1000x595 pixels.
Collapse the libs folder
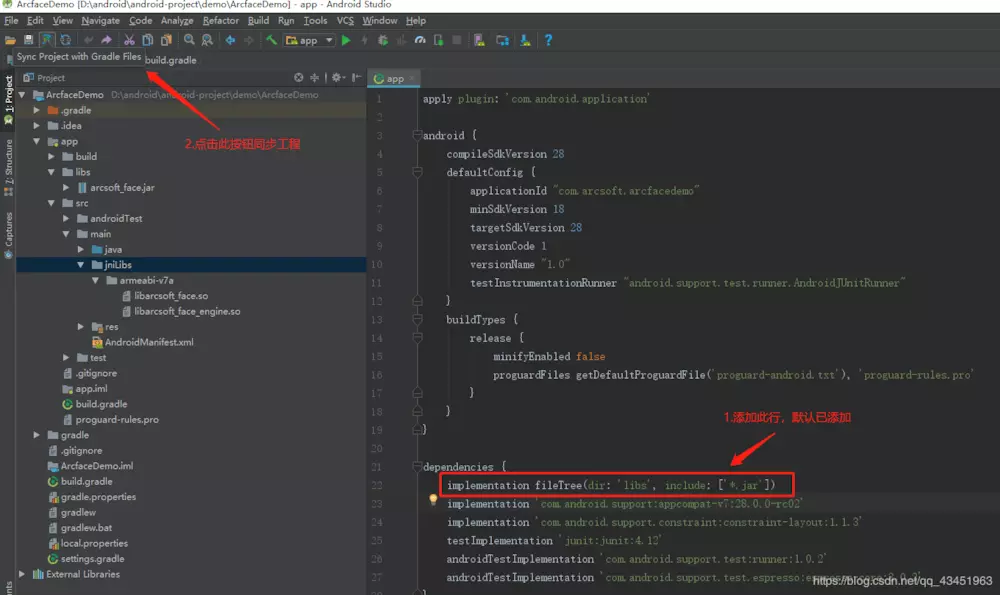(51, 172)
